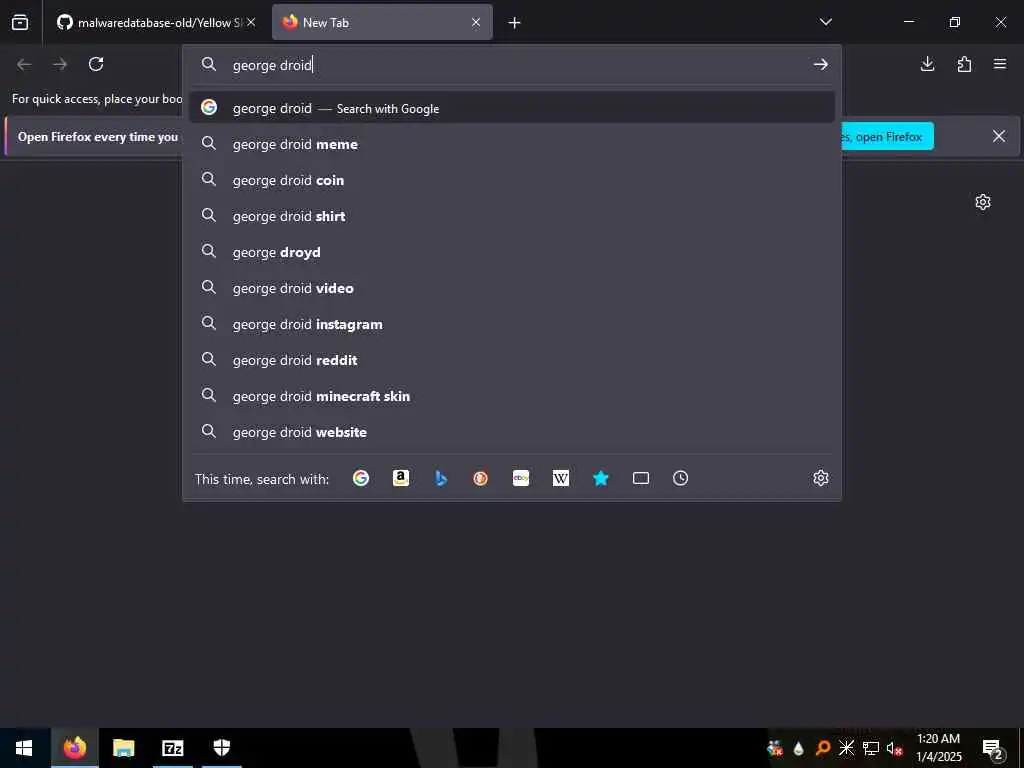Close the New Tab tab
This screenshot has height=768, width=1024.
(476, 22)
